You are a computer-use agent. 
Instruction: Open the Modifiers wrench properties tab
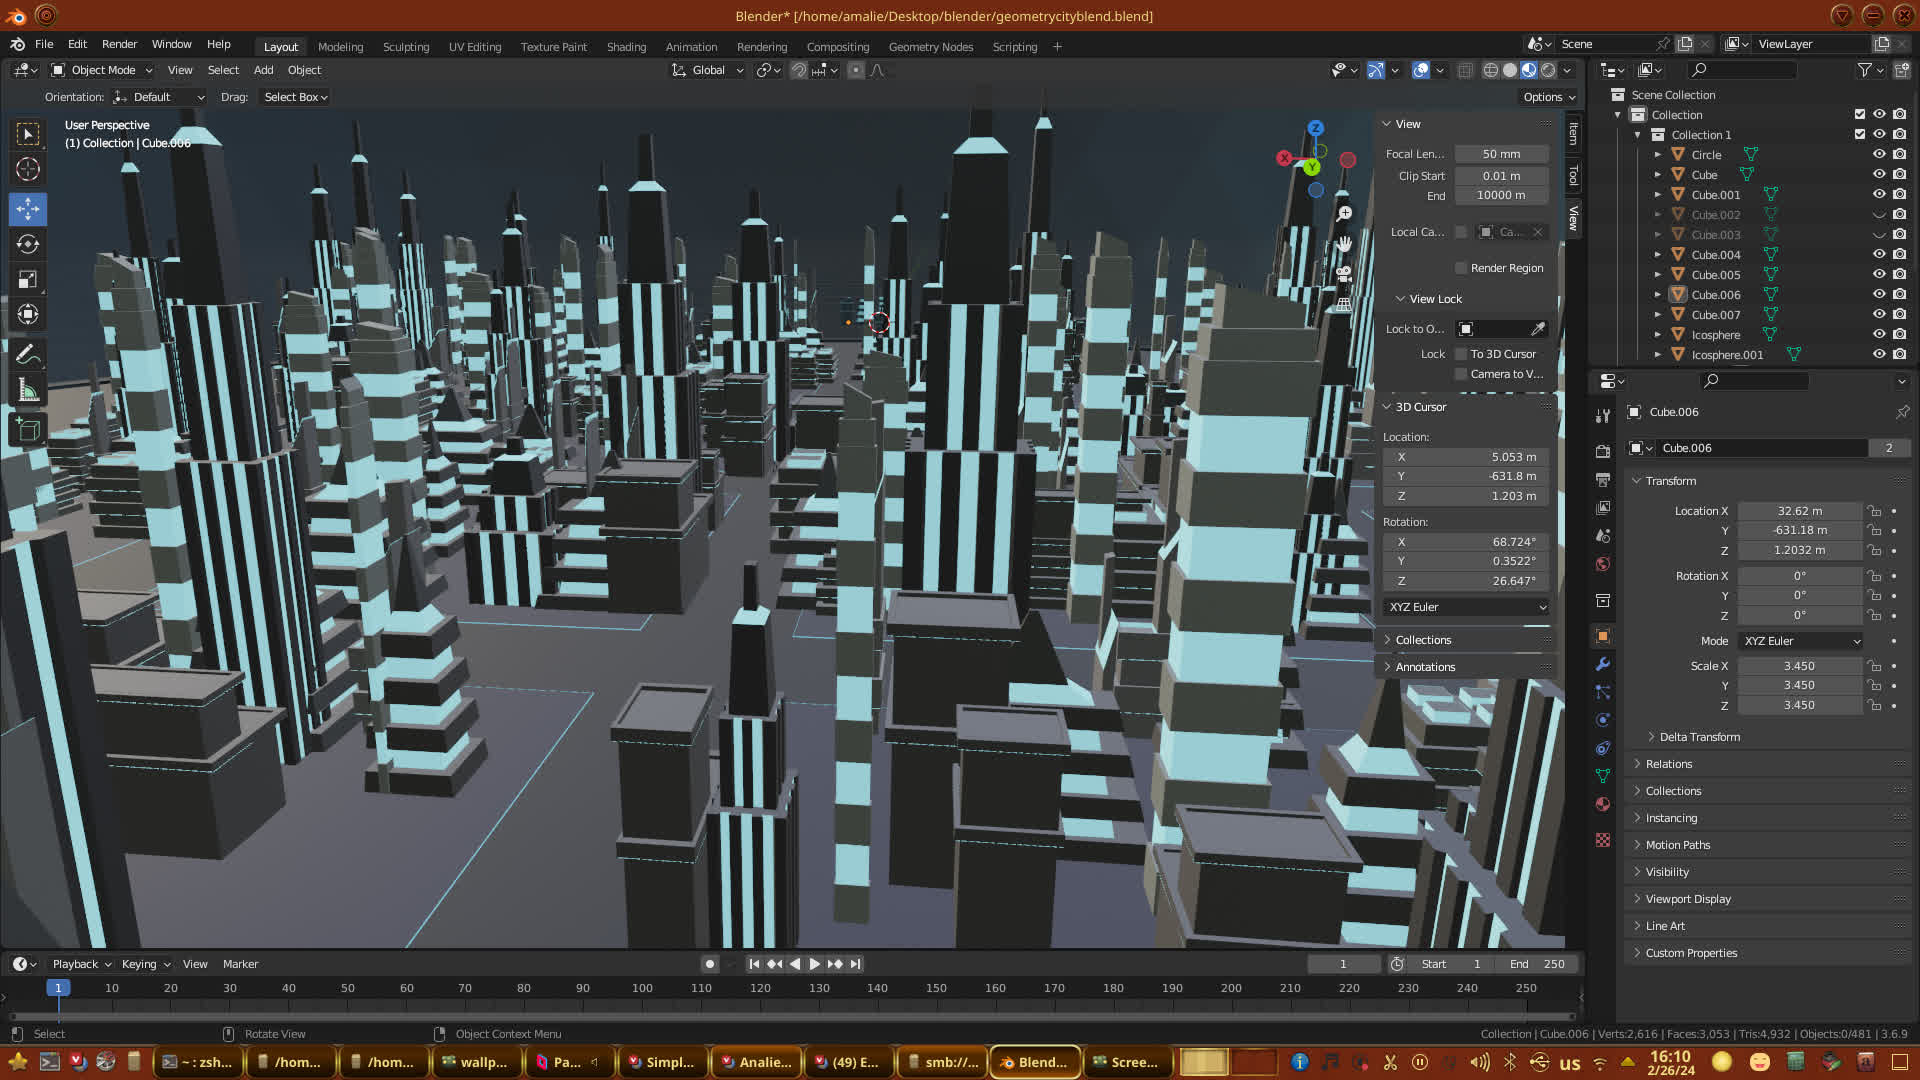coord(1603,664)
